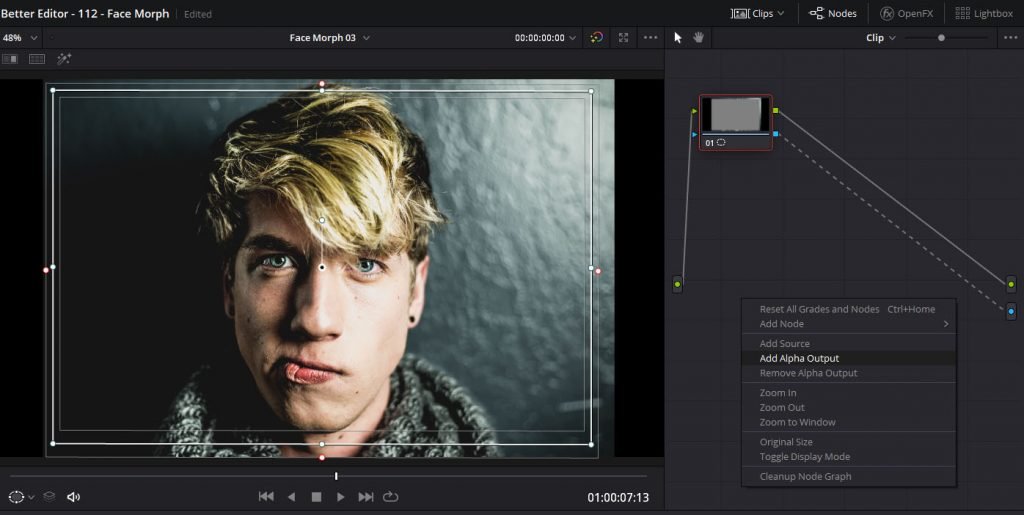
Task: Select the hand pan tool
Action: pyautogui.click(x=698, y=38)
